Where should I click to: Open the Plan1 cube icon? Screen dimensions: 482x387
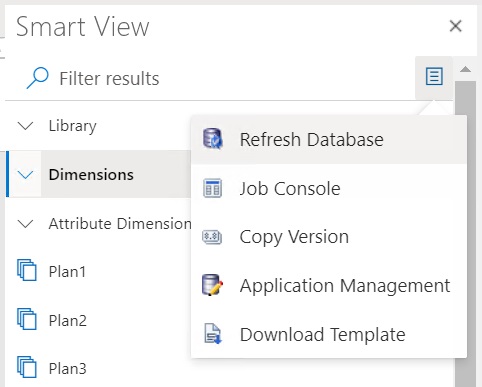point(27,270)
